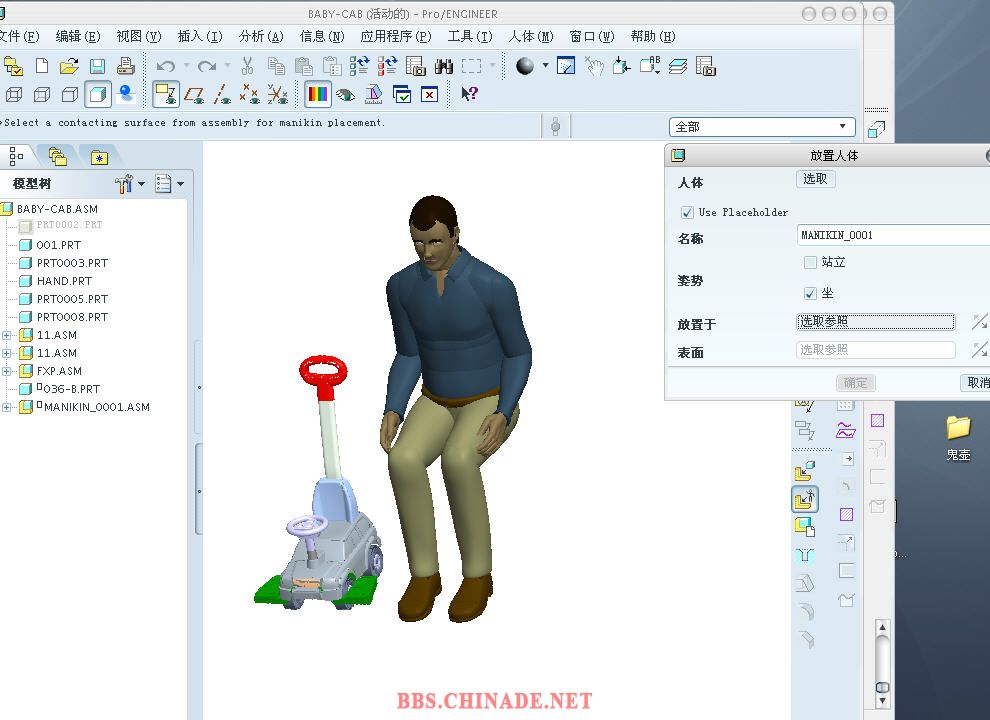The height and width of the screenshot is (720, 990).
Task: Print using the printer icon
Action: pos(125,66)
